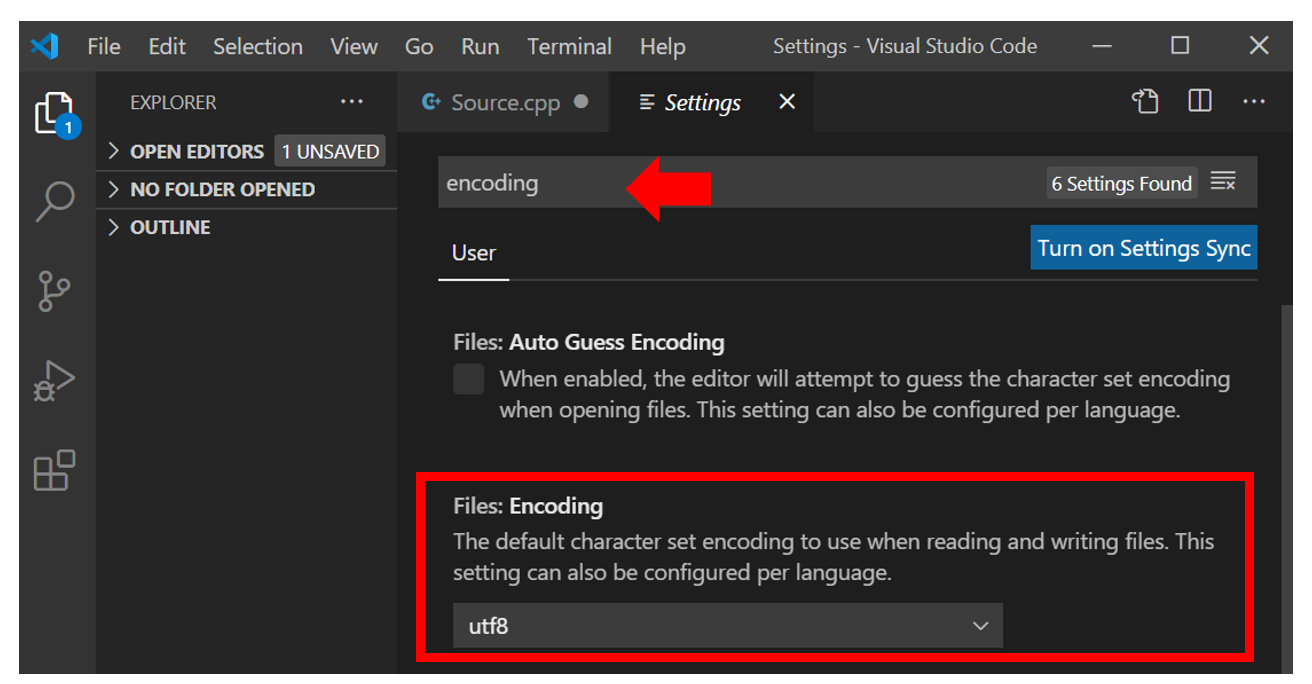This screenshot has width=1312, height=684.
Task: Open the Run menu
Action: coord(481,46)
